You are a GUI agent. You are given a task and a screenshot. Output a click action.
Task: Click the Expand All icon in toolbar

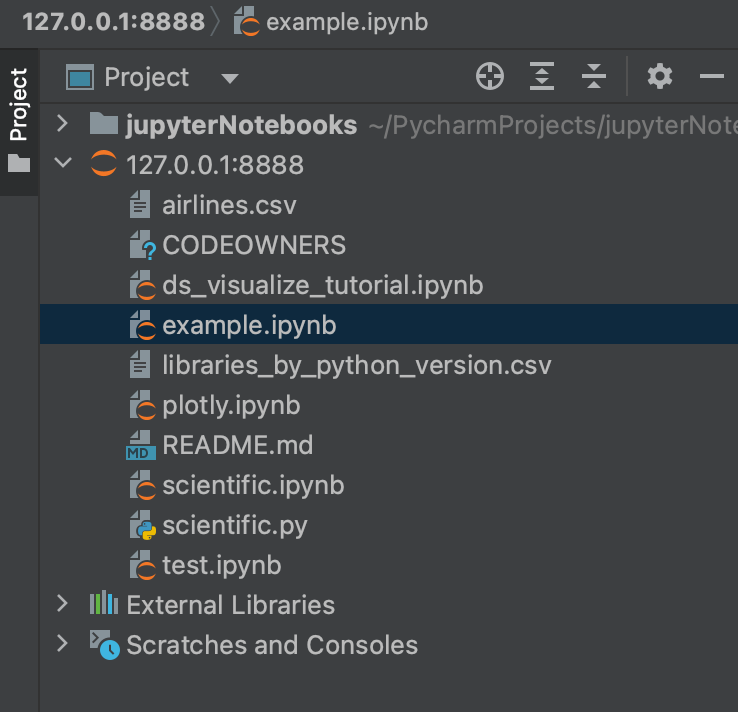pyautogui.click(x=541, y=76)
